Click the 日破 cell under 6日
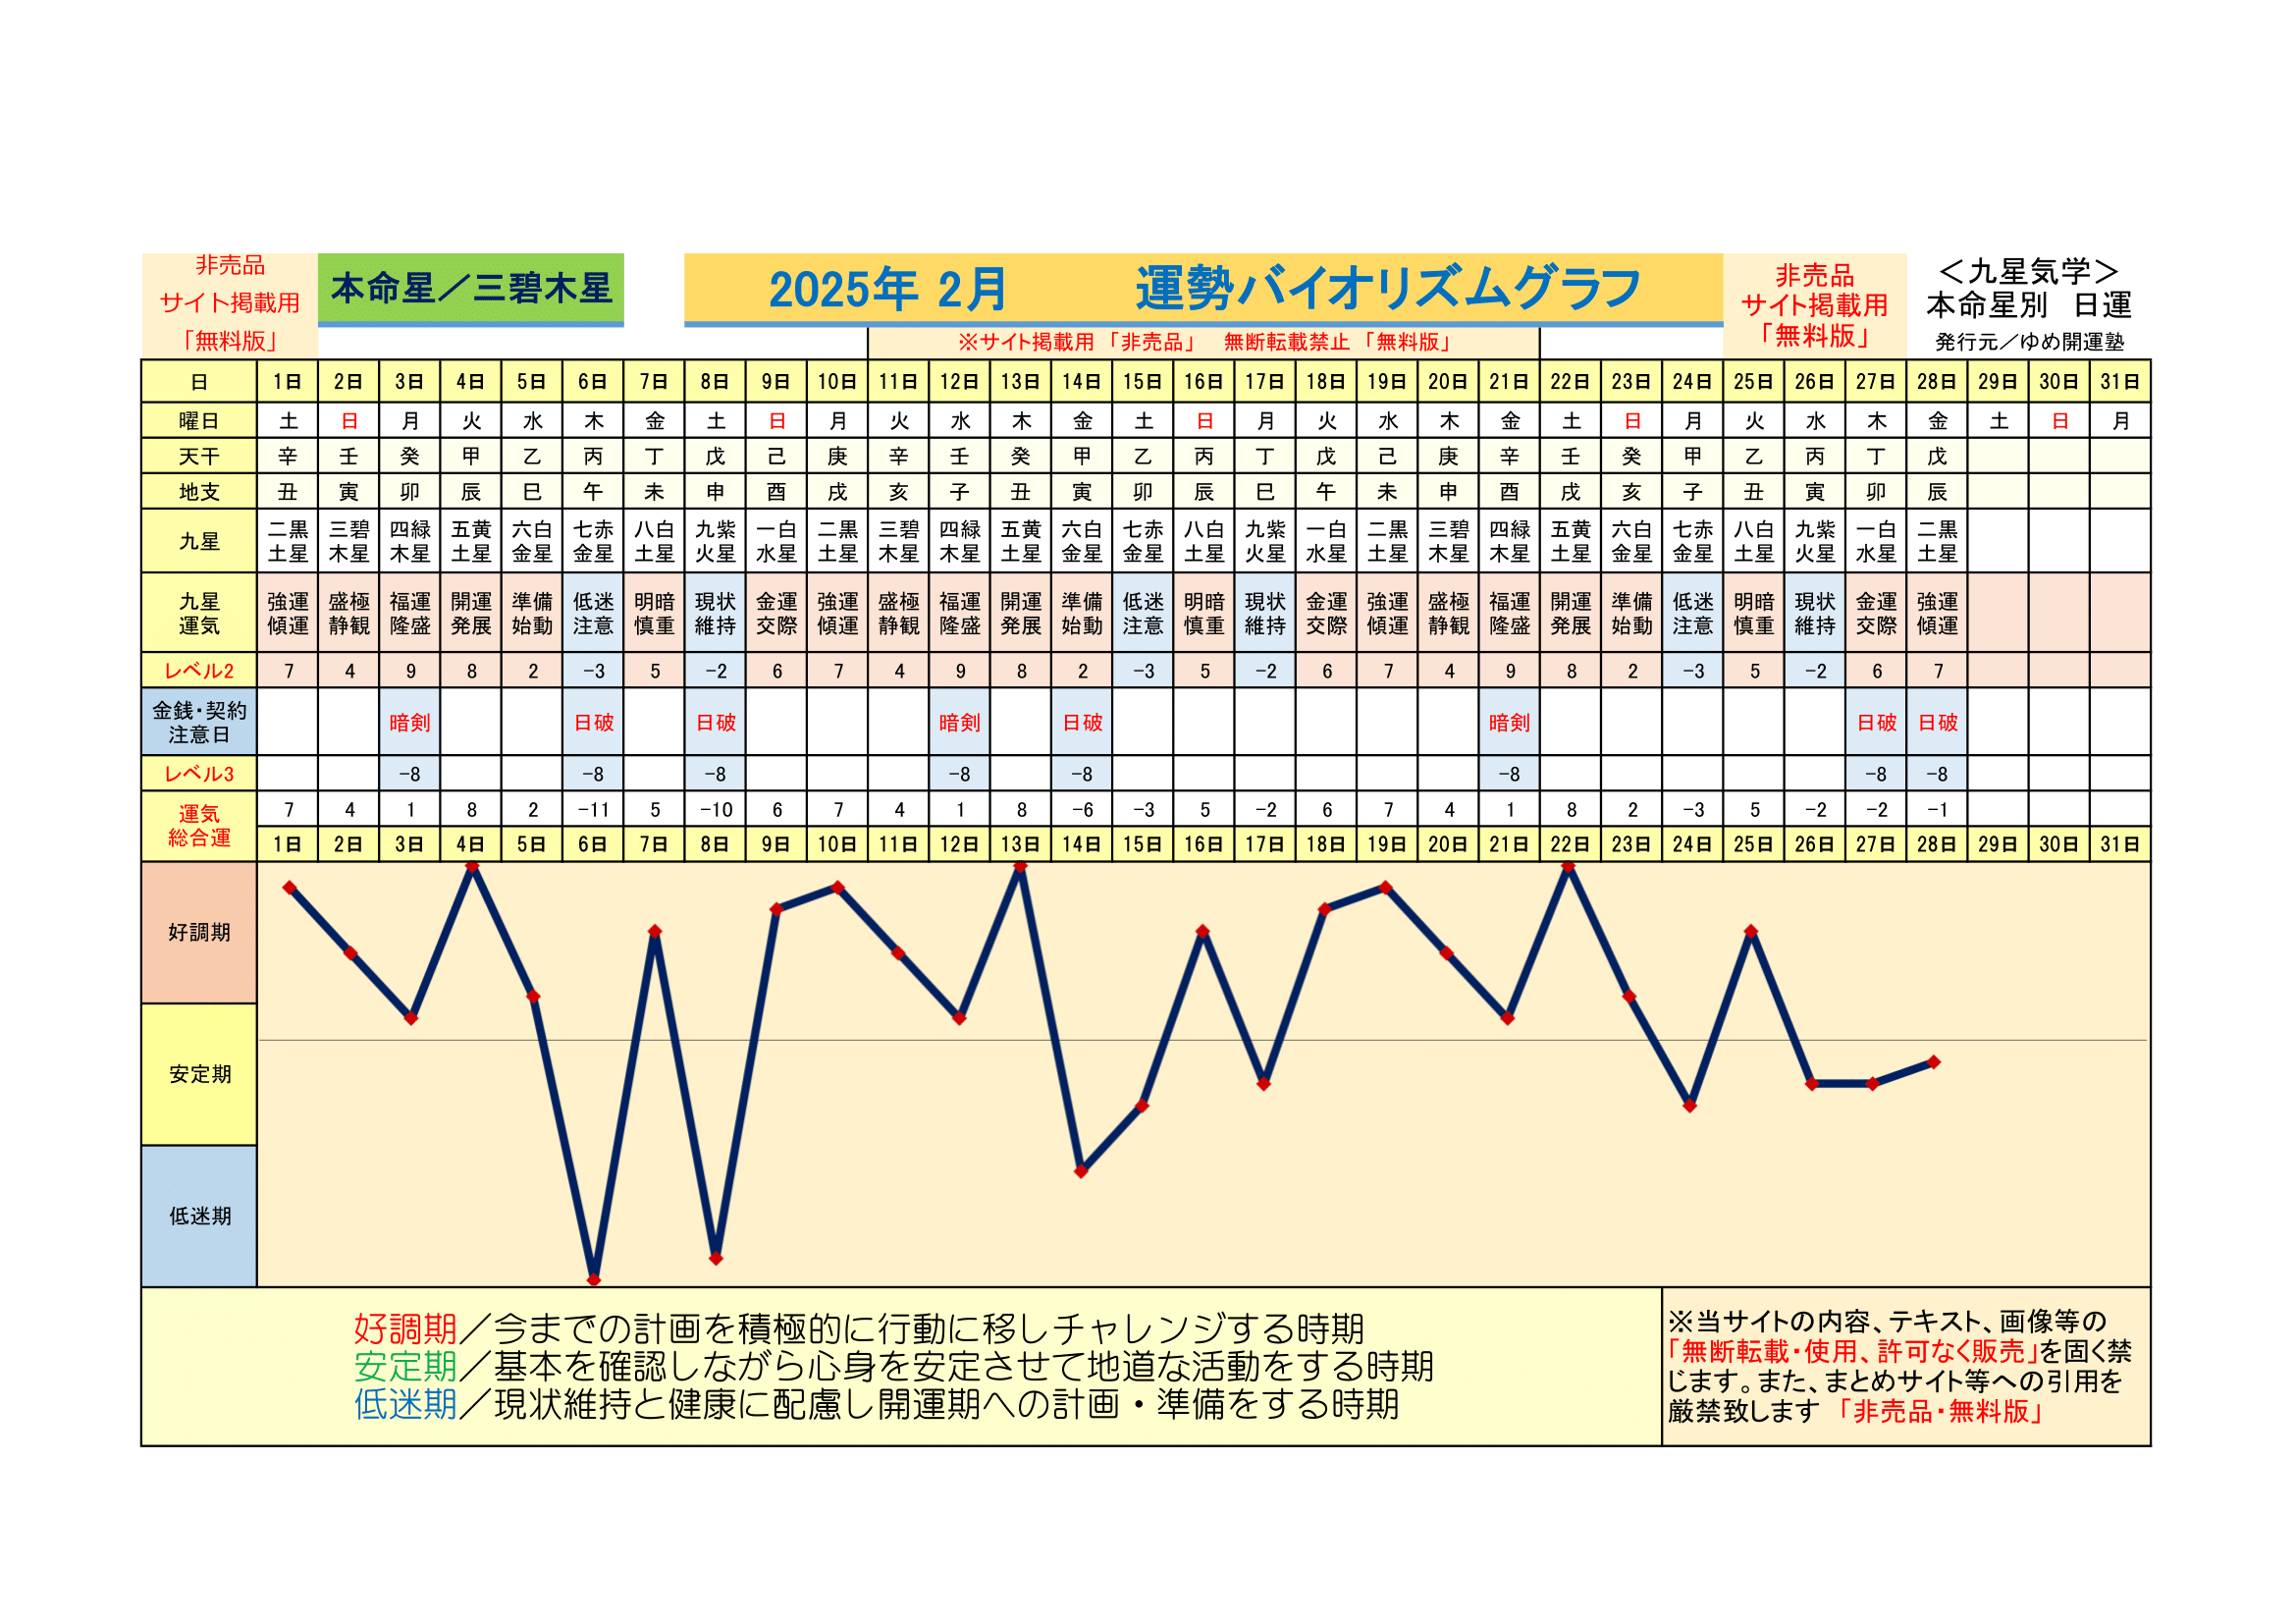 (593, 722)
